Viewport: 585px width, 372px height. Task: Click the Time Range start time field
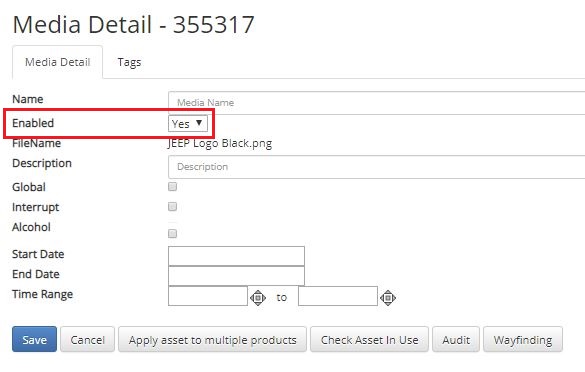point(208,296)
